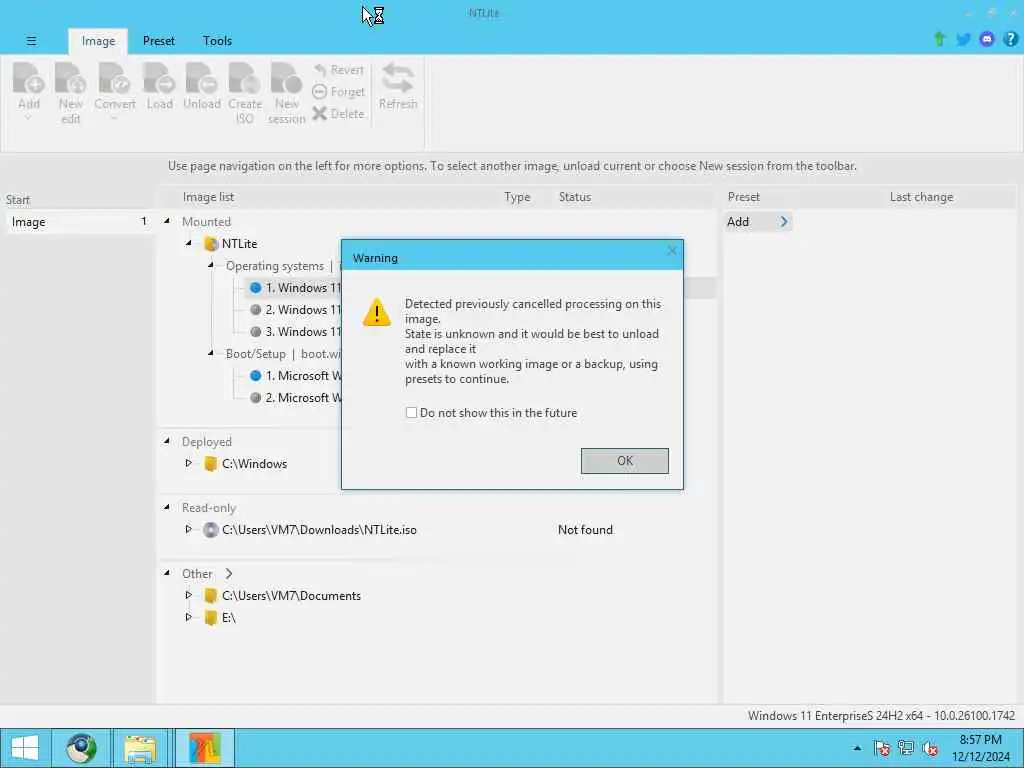This screenshot has height=768, width=1024.
Task: Expand the C:\Users\VM7\Documents node
Action: [189, 595]
